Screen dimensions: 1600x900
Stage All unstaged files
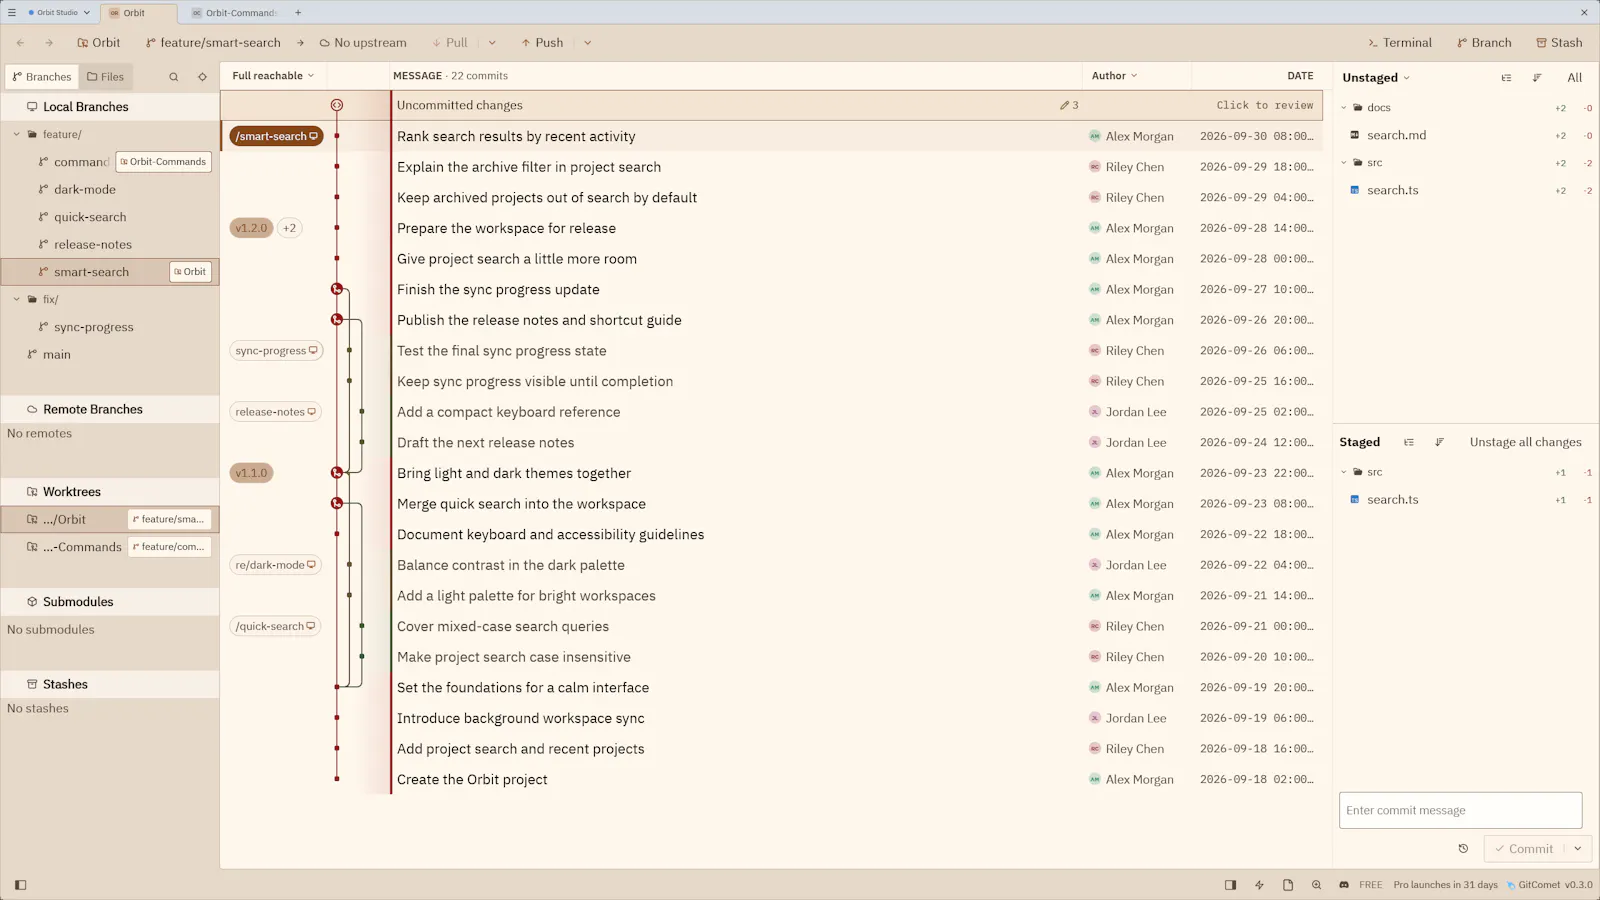(1574, 78)
